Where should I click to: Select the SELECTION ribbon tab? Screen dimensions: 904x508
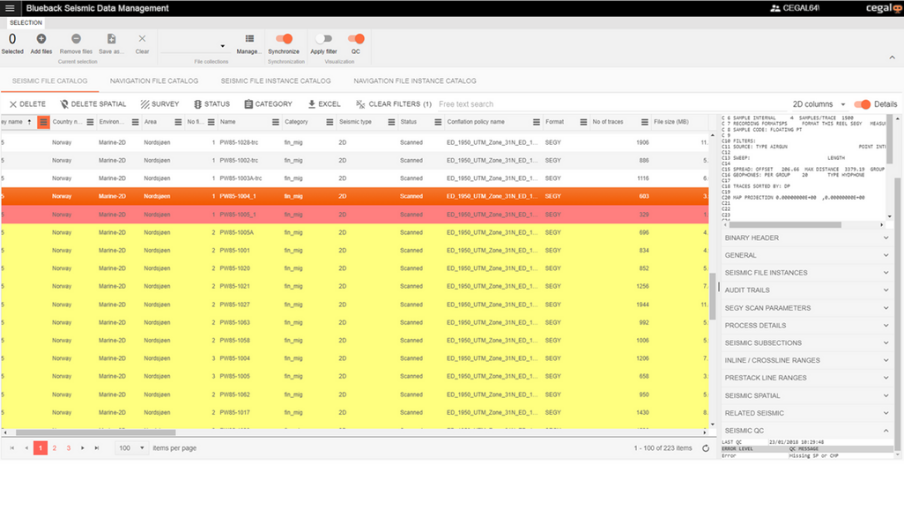26,22
